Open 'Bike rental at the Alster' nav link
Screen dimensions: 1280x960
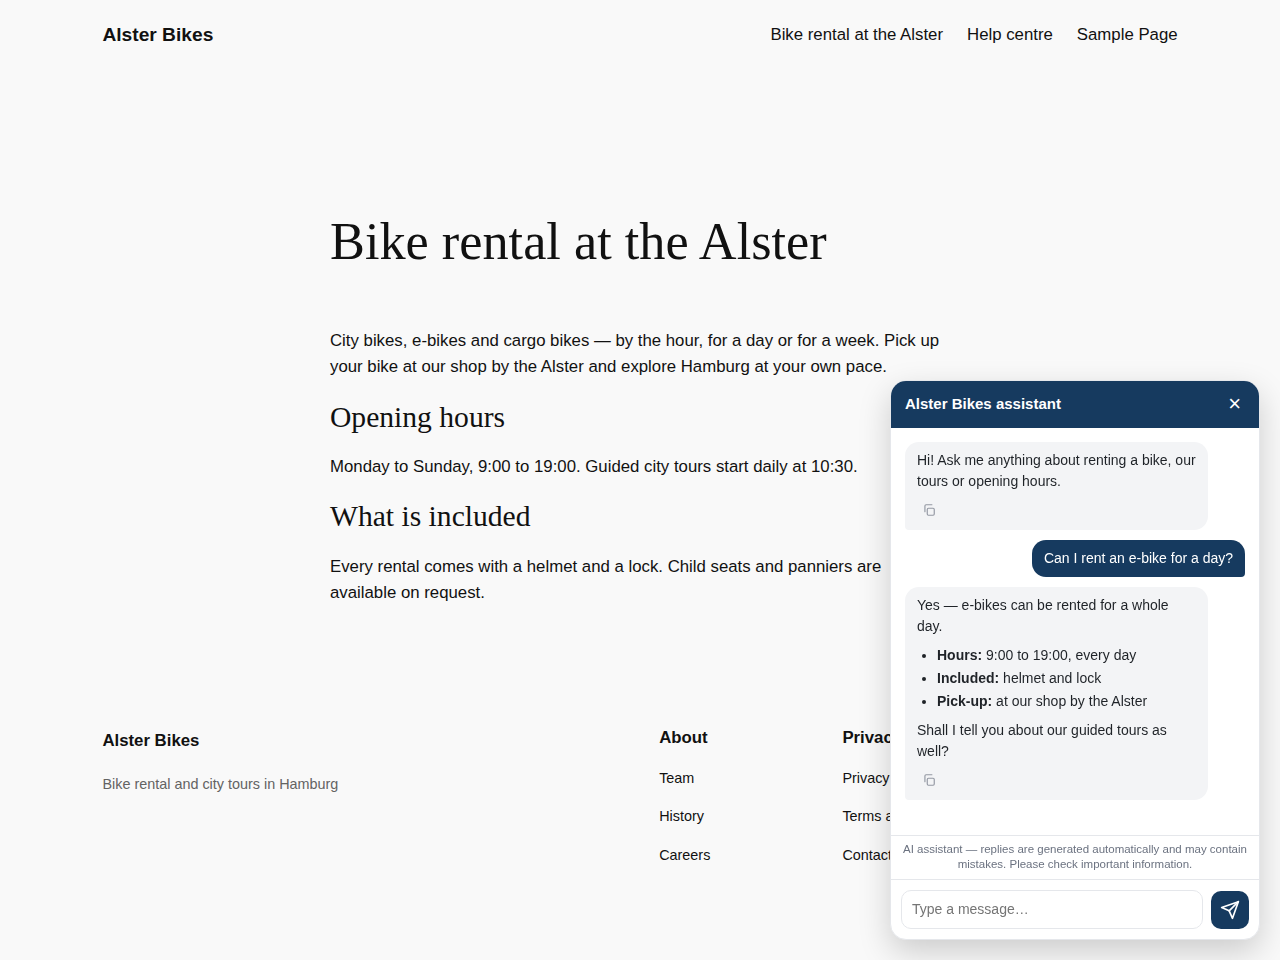point(857,34)
